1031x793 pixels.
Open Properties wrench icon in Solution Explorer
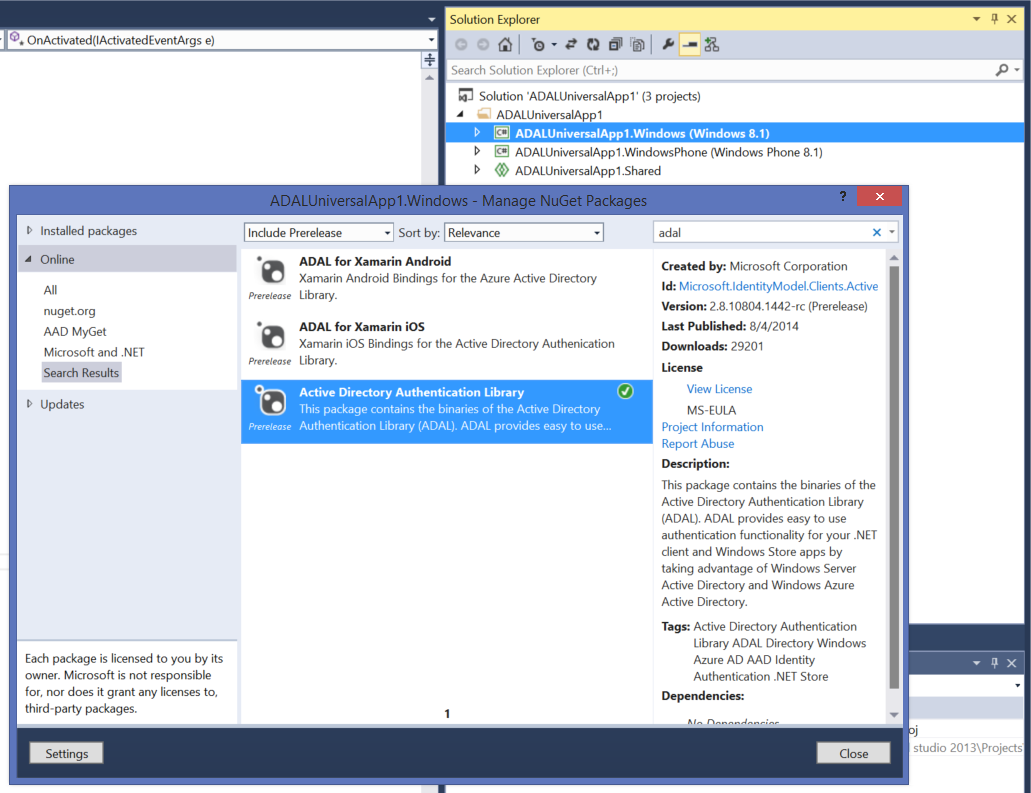pos(668,45)
